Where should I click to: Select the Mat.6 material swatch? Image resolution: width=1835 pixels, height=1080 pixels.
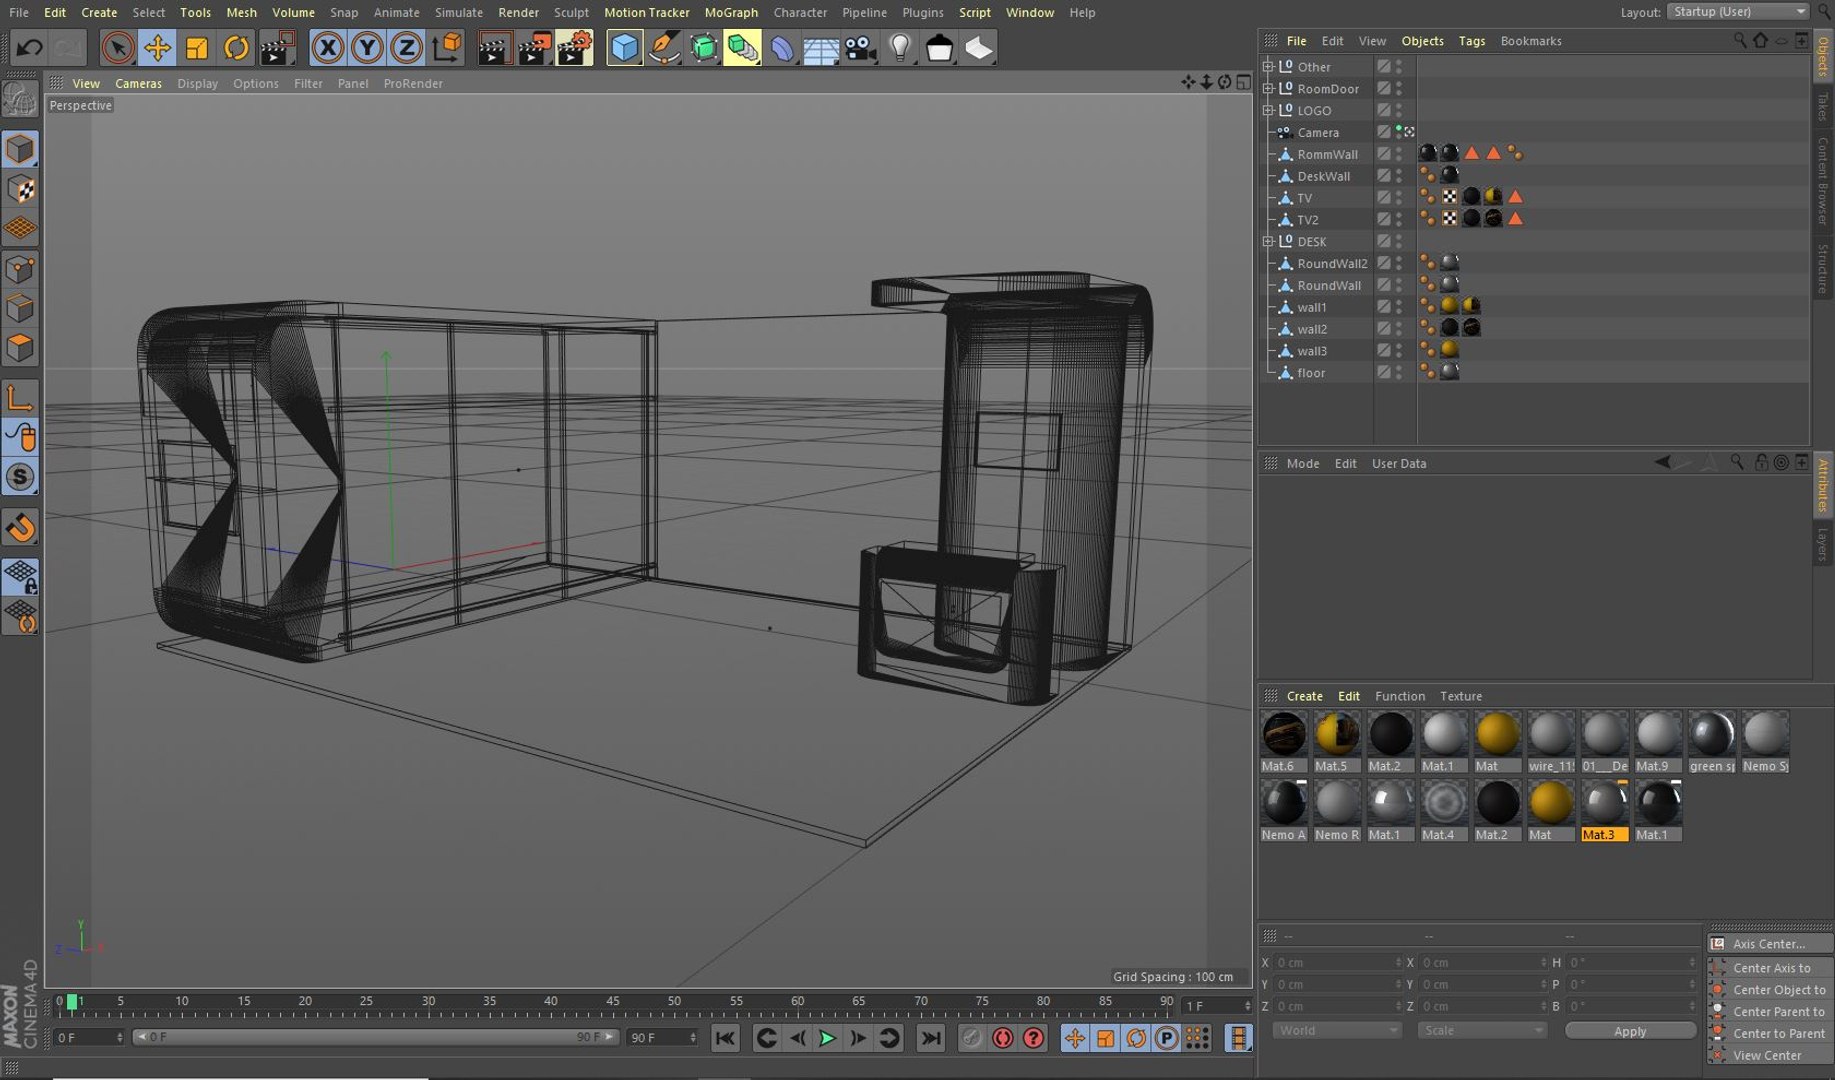[x=1283, y=735]
